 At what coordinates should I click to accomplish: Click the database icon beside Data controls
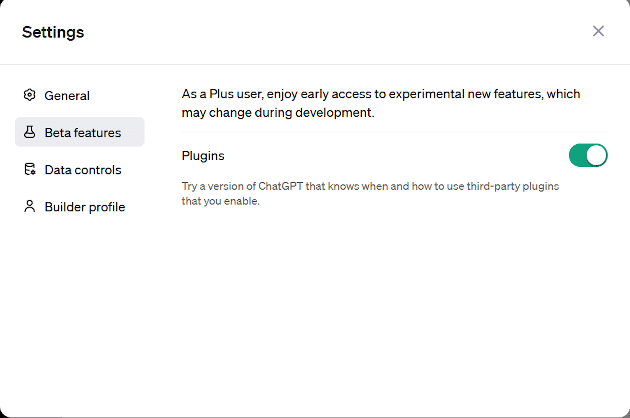tap(30, 170)
